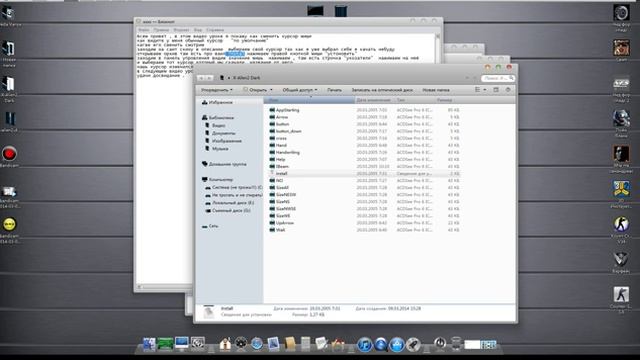Click the rocket icon in dock
The height and width of the screenshot is (360, 640).
coord(413,344)
